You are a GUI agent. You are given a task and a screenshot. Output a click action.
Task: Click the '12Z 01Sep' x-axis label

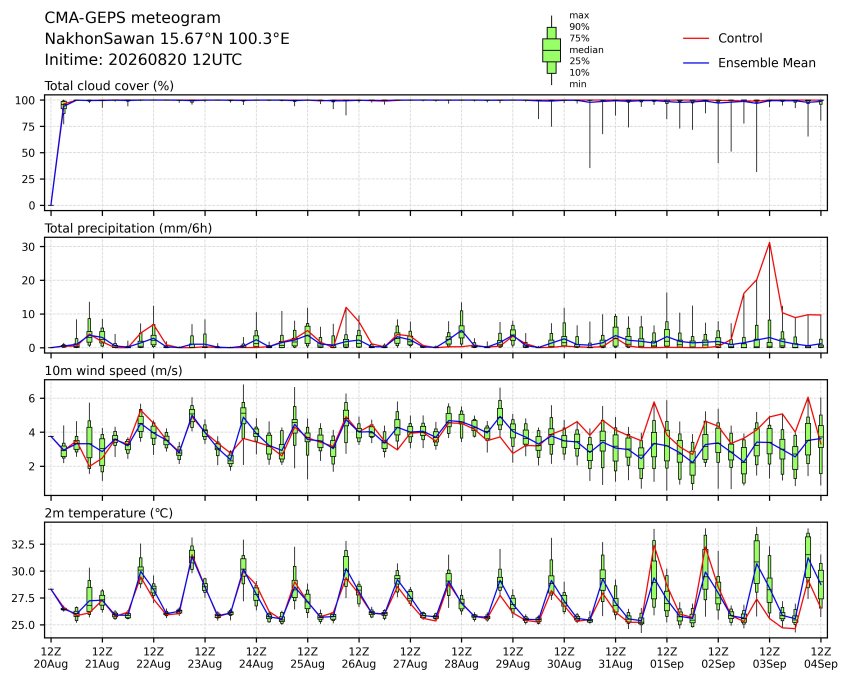tap(667, 658)
